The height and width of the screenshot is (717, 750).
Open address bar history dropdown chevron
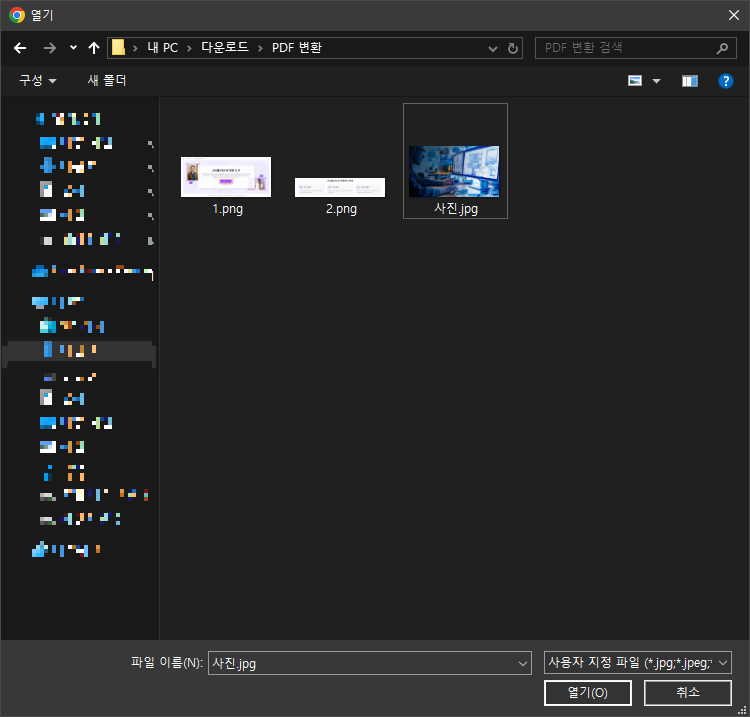493,49
